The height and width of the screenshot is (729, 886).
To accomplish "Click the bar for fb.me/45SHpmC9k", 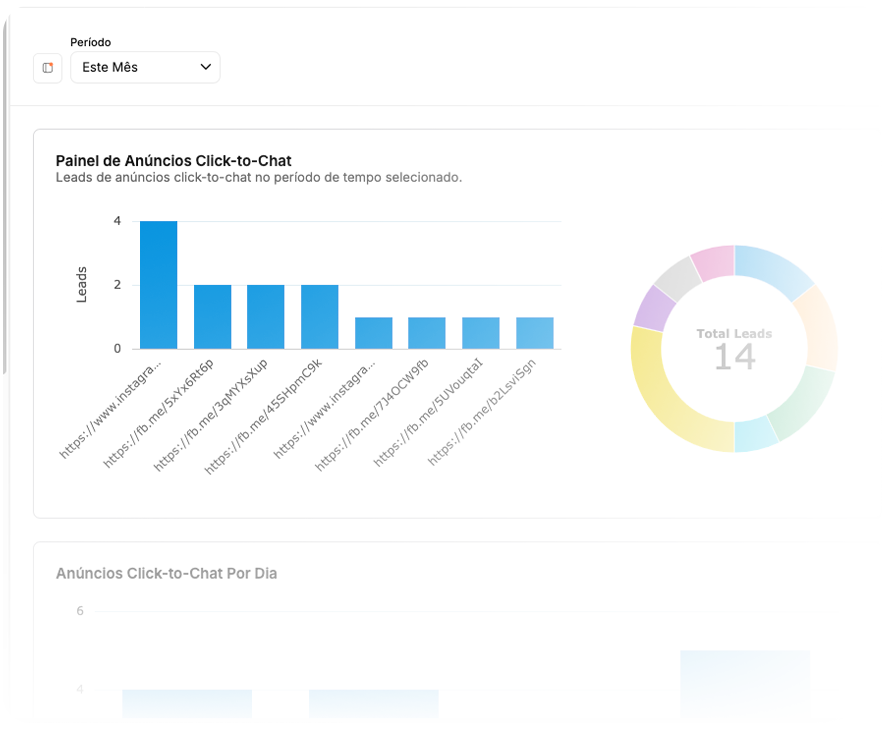I will (x=320, y=317).
